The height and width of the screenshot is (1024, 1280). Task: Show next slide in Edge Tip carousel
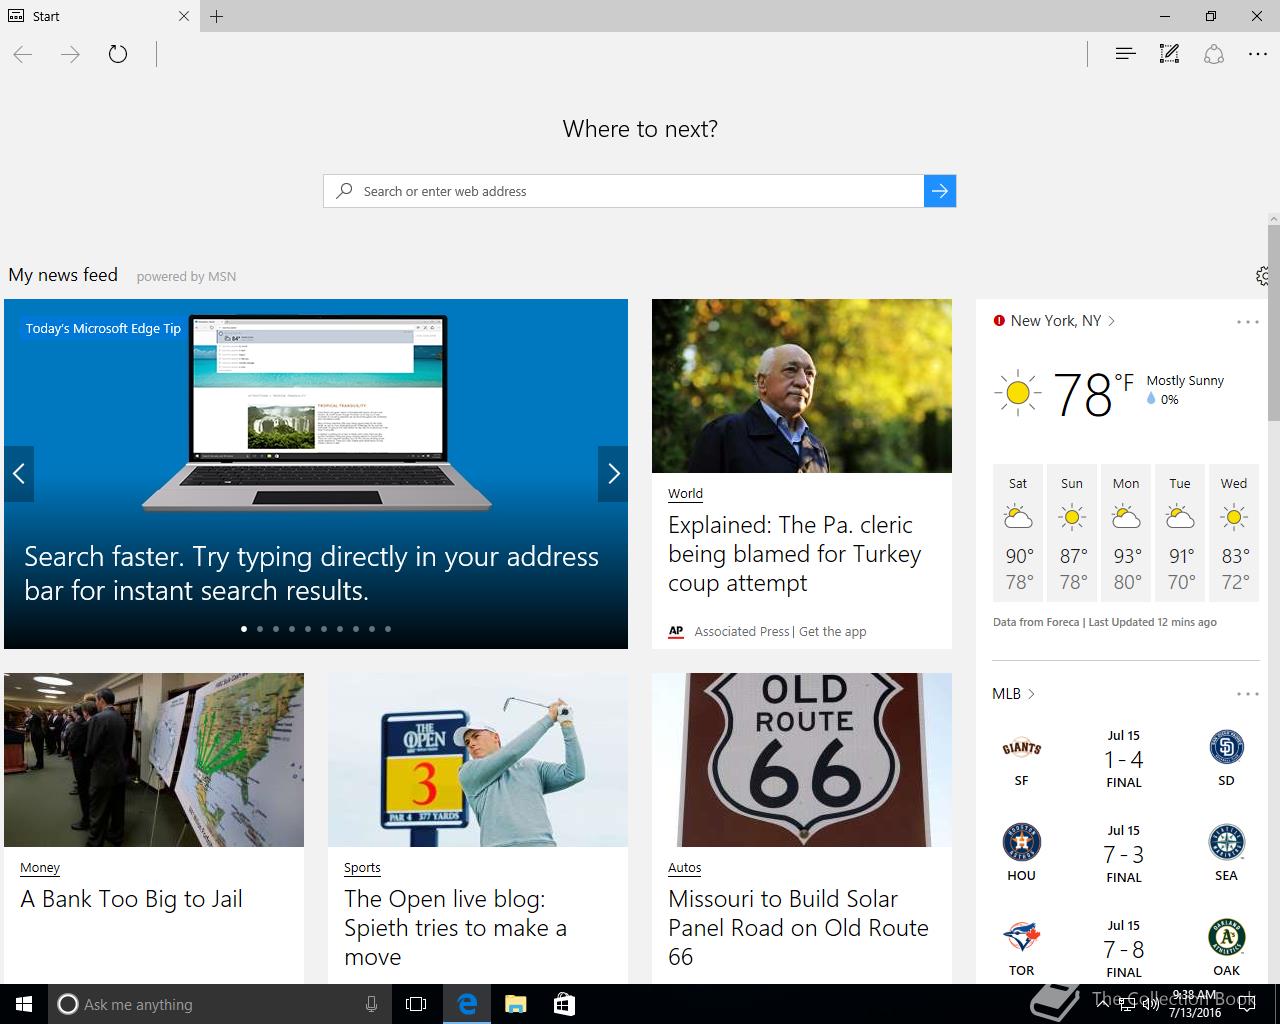(x=613, y=474)
